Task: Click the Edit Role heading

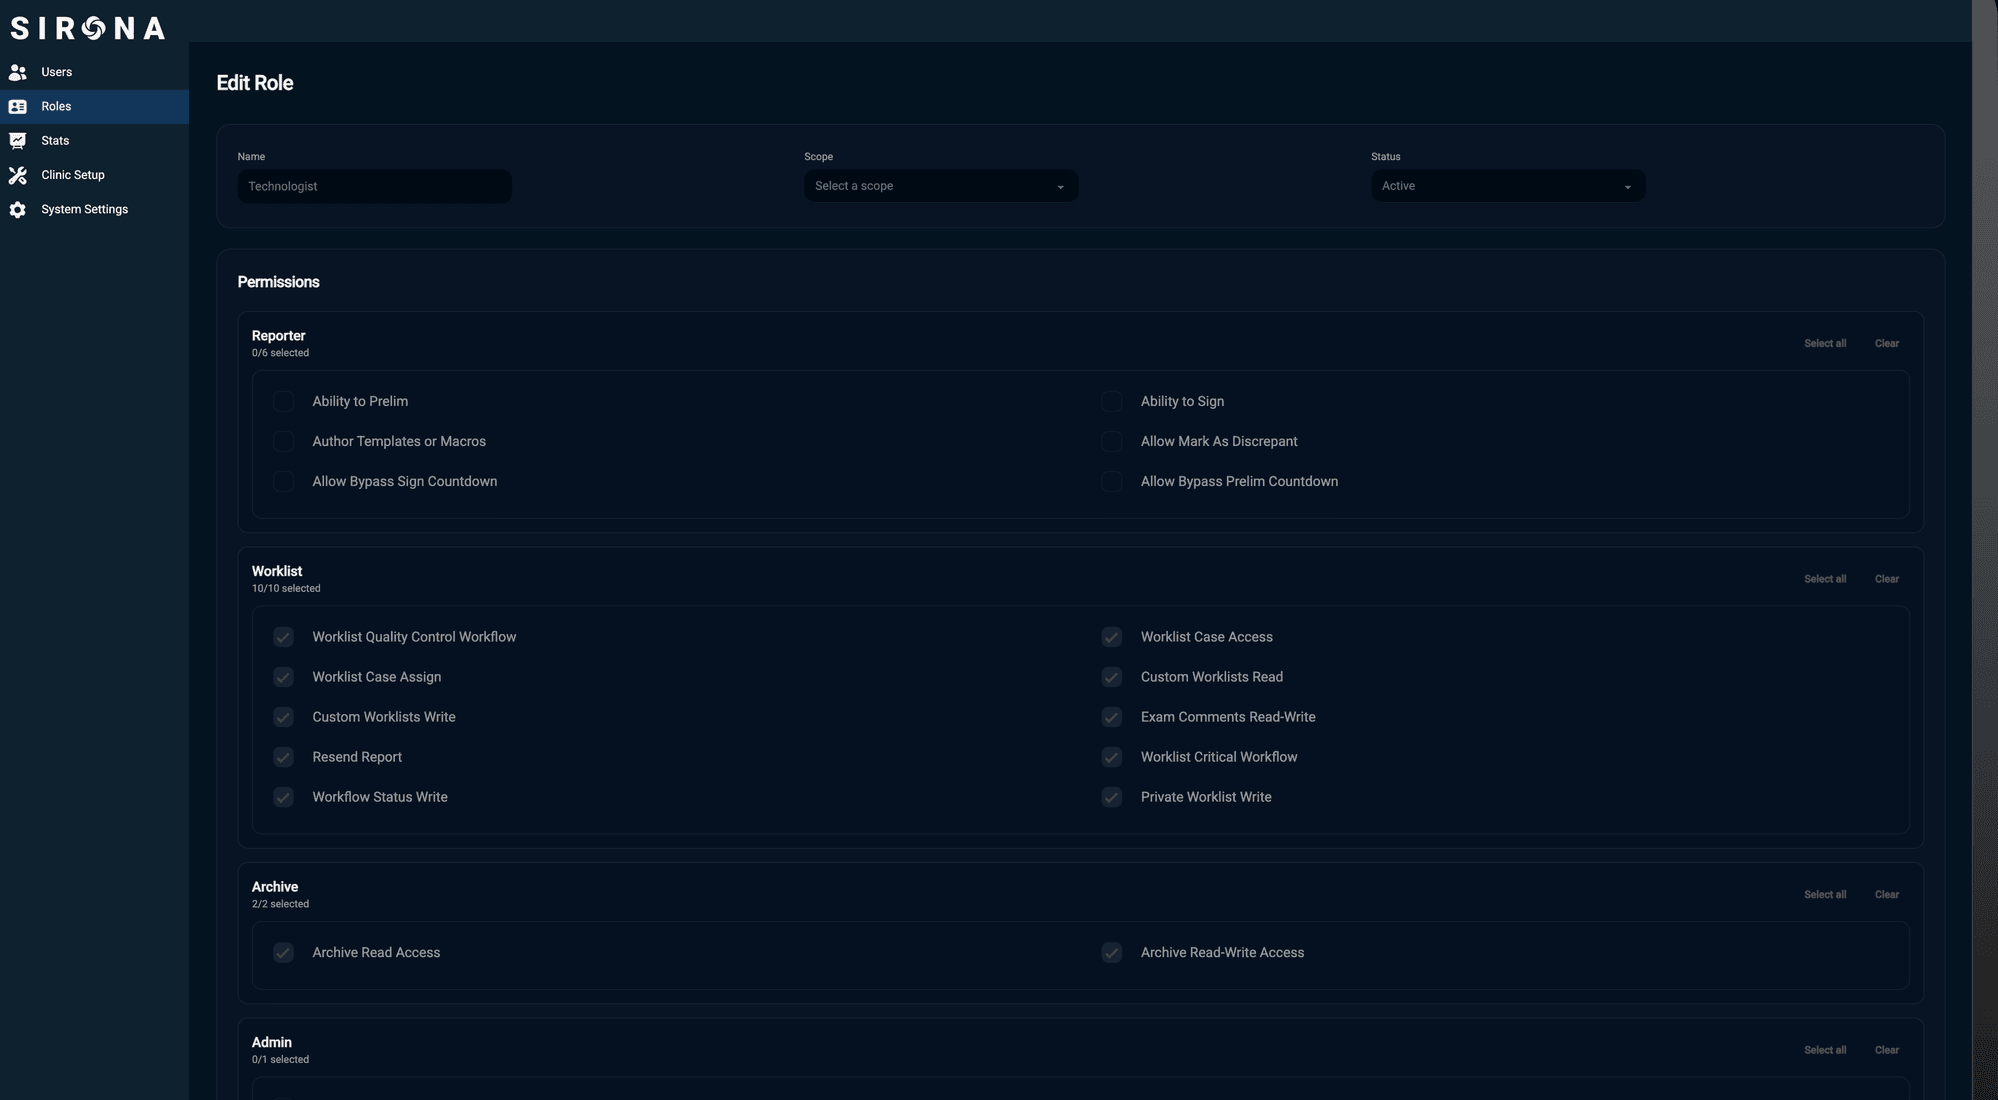Action: (x=255, y=83)
